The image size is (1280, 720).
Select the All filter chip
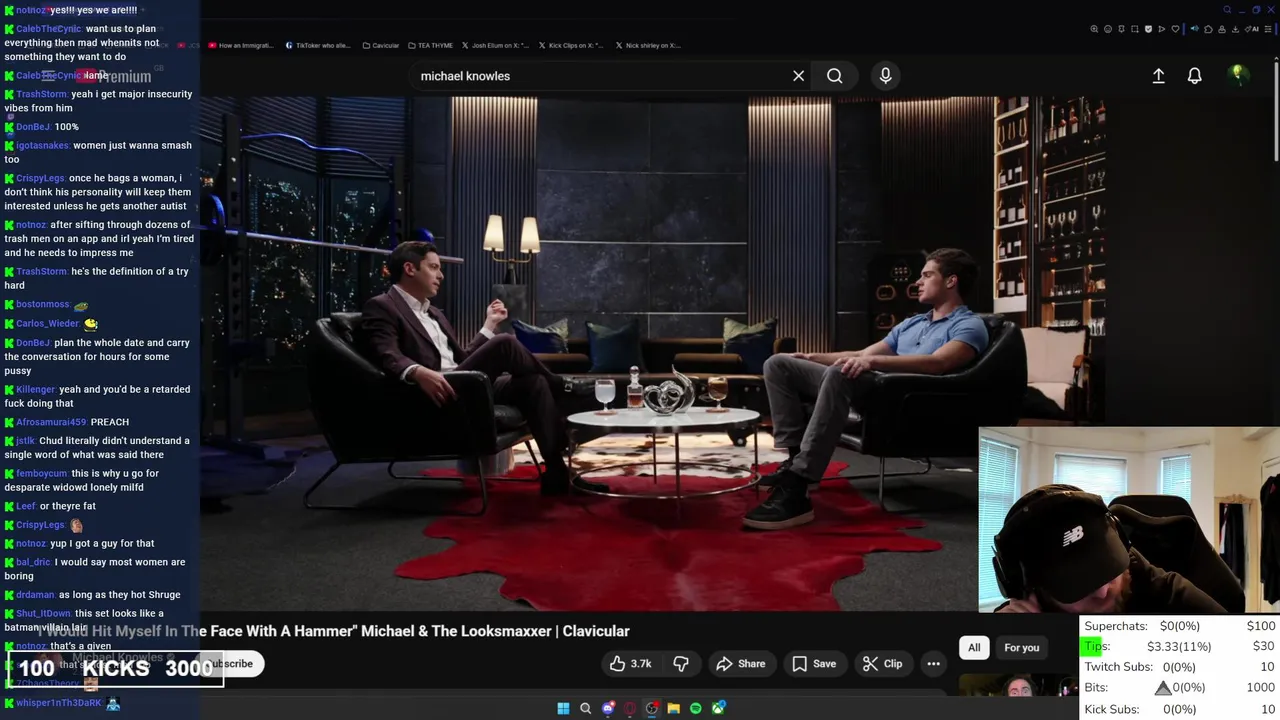click(974, 648)
